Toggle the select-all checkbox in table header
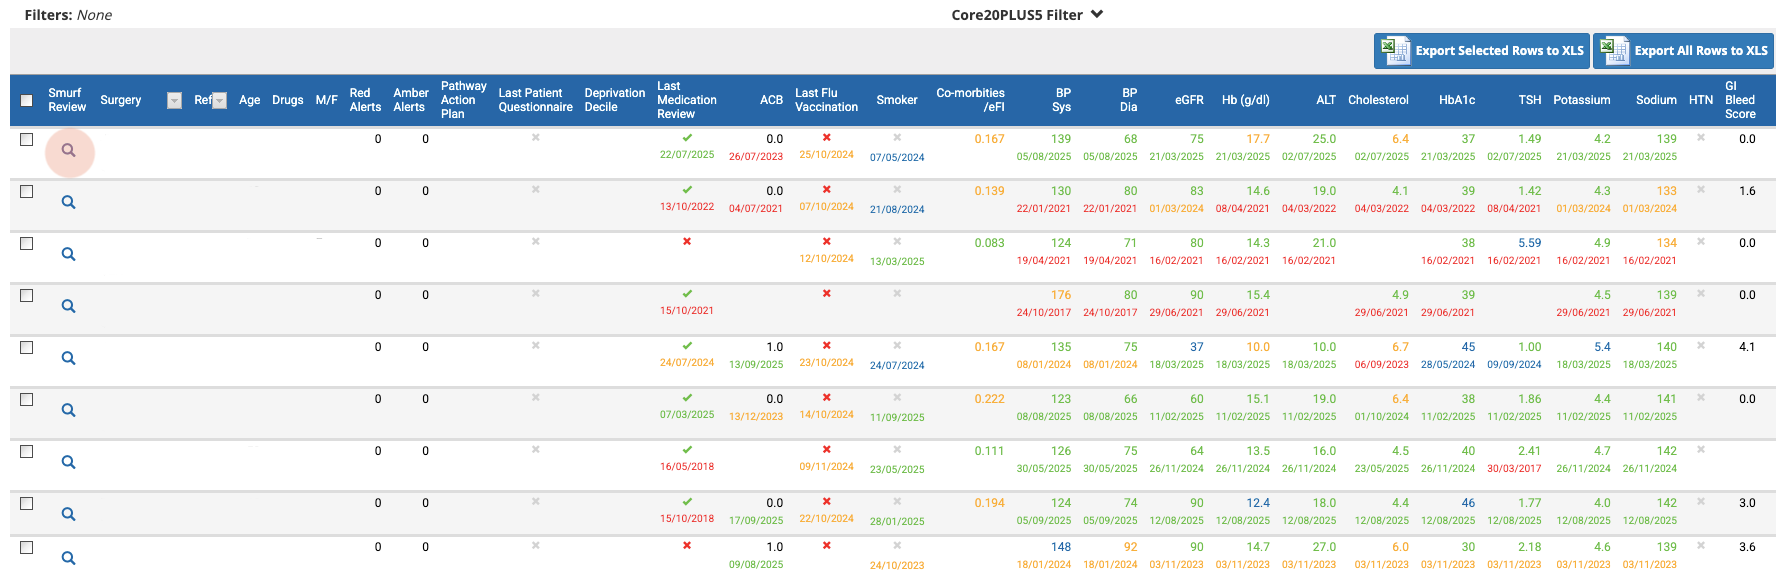This screenshot has width=1776, height=577. pos(27,100)
